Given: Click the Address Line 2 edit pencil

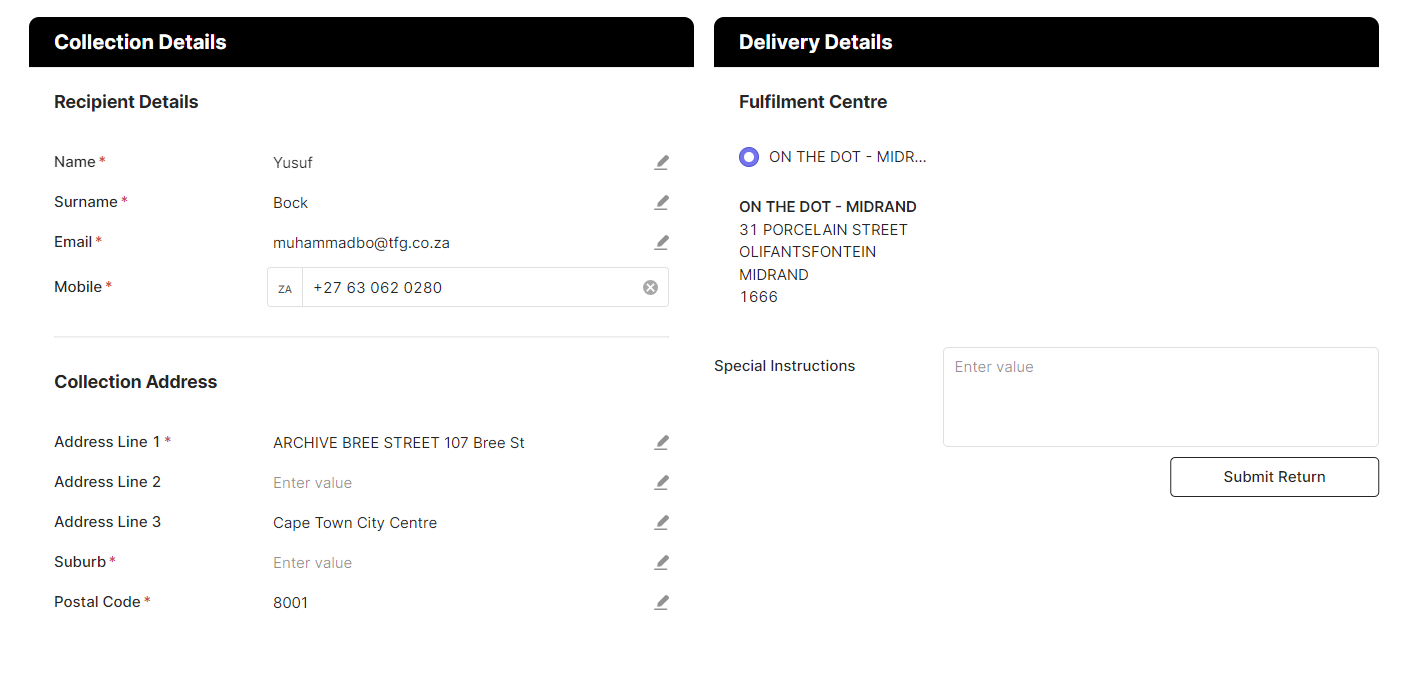Looking at the screenshot, I should 661,482.
